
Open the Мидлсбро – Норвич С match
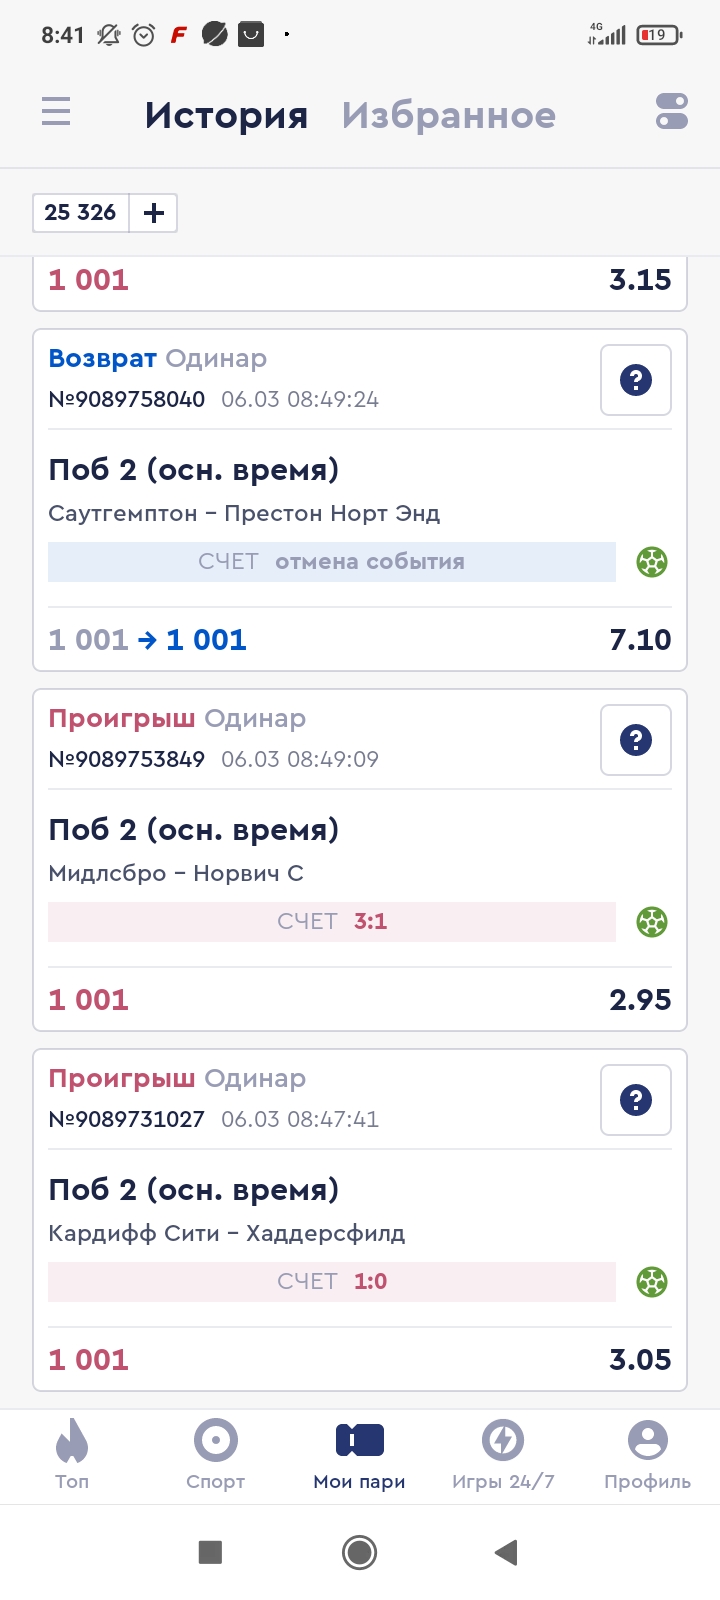pyautogui.click(x=176, y=873)
